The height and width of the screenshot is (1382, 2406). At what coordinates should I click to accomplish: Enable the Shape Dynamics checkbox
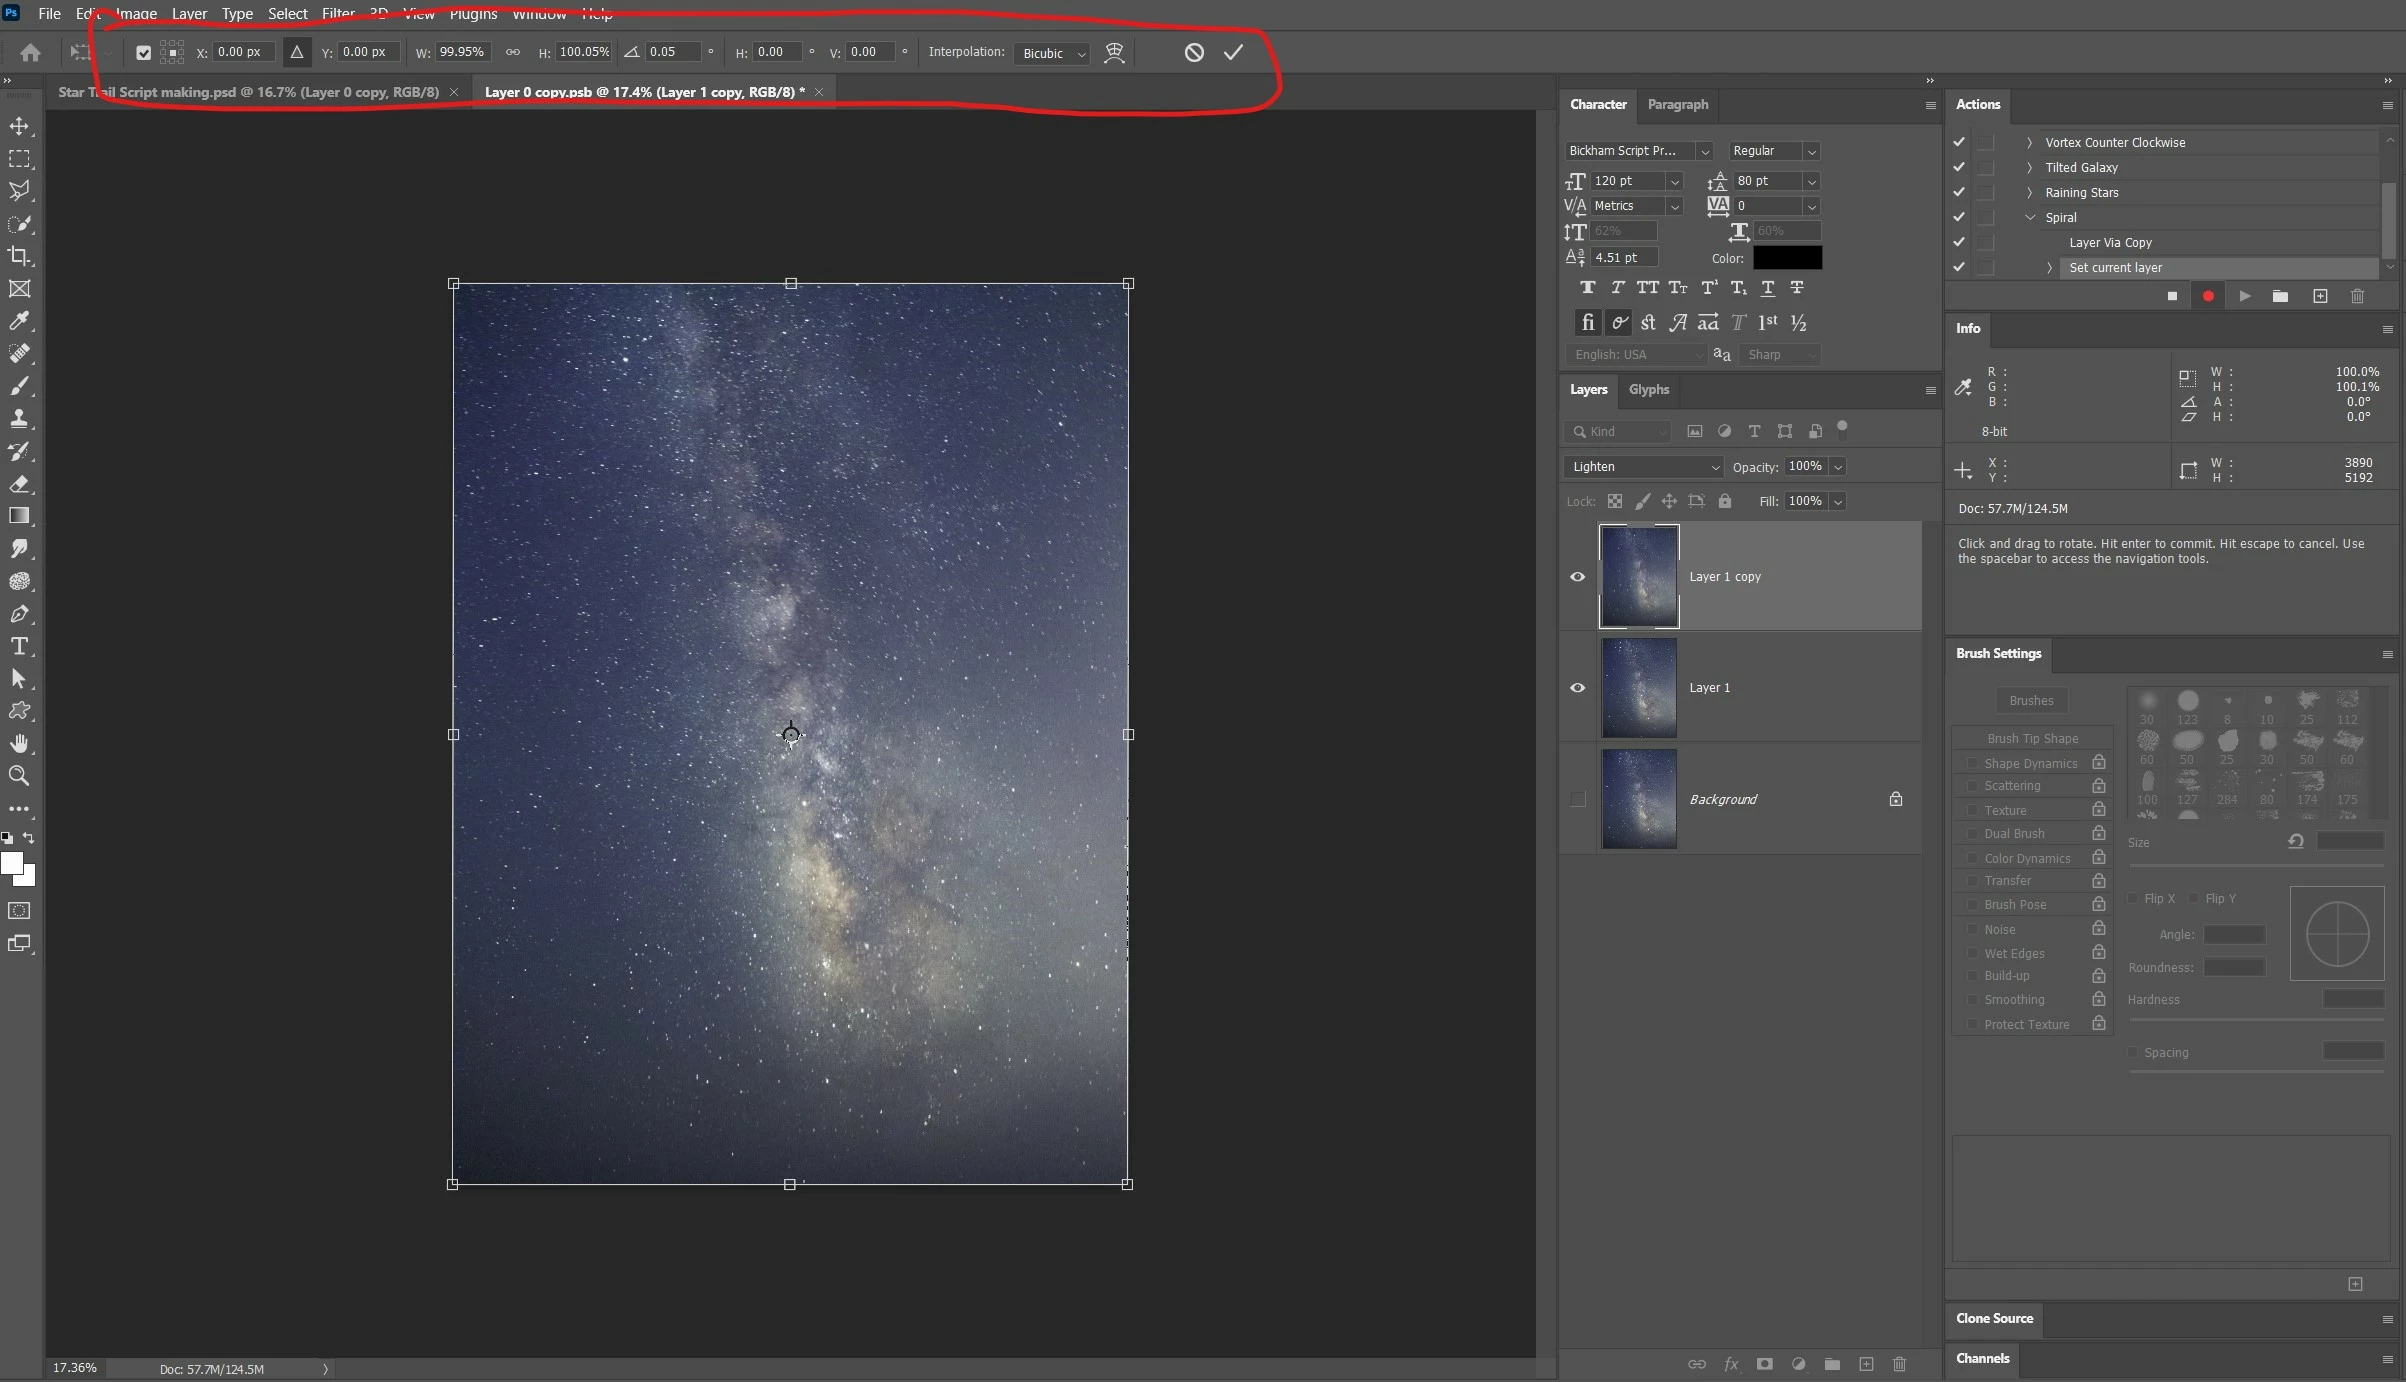(1971, 763)
